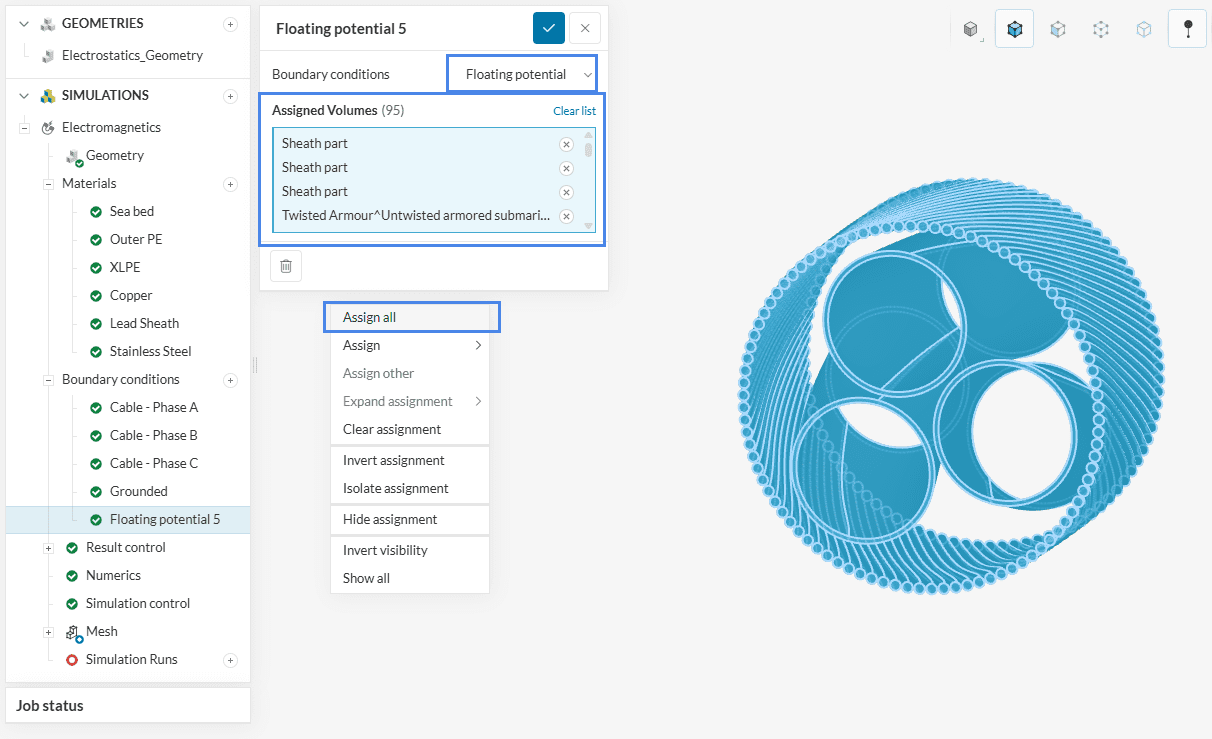Viewport: 1212px width, 739px height.
Task: Click the probe point pin tool
Action: [x=1187, y=30]
